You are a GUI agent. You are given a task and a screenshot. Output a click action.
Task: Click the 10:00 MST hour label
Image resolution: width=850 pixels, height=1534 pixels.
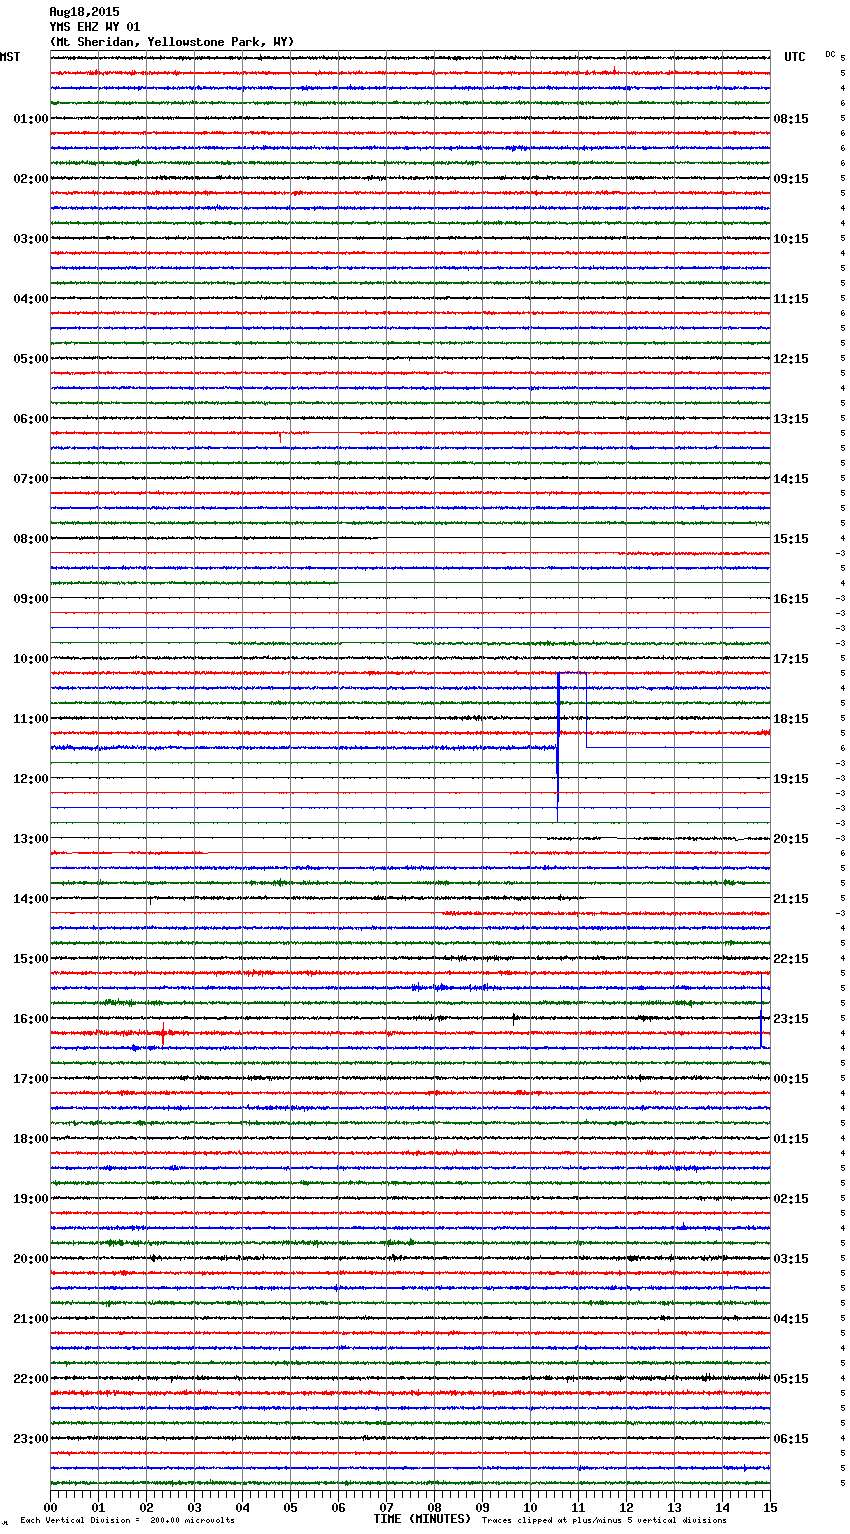pyautogui.click(x=30, y=659)
